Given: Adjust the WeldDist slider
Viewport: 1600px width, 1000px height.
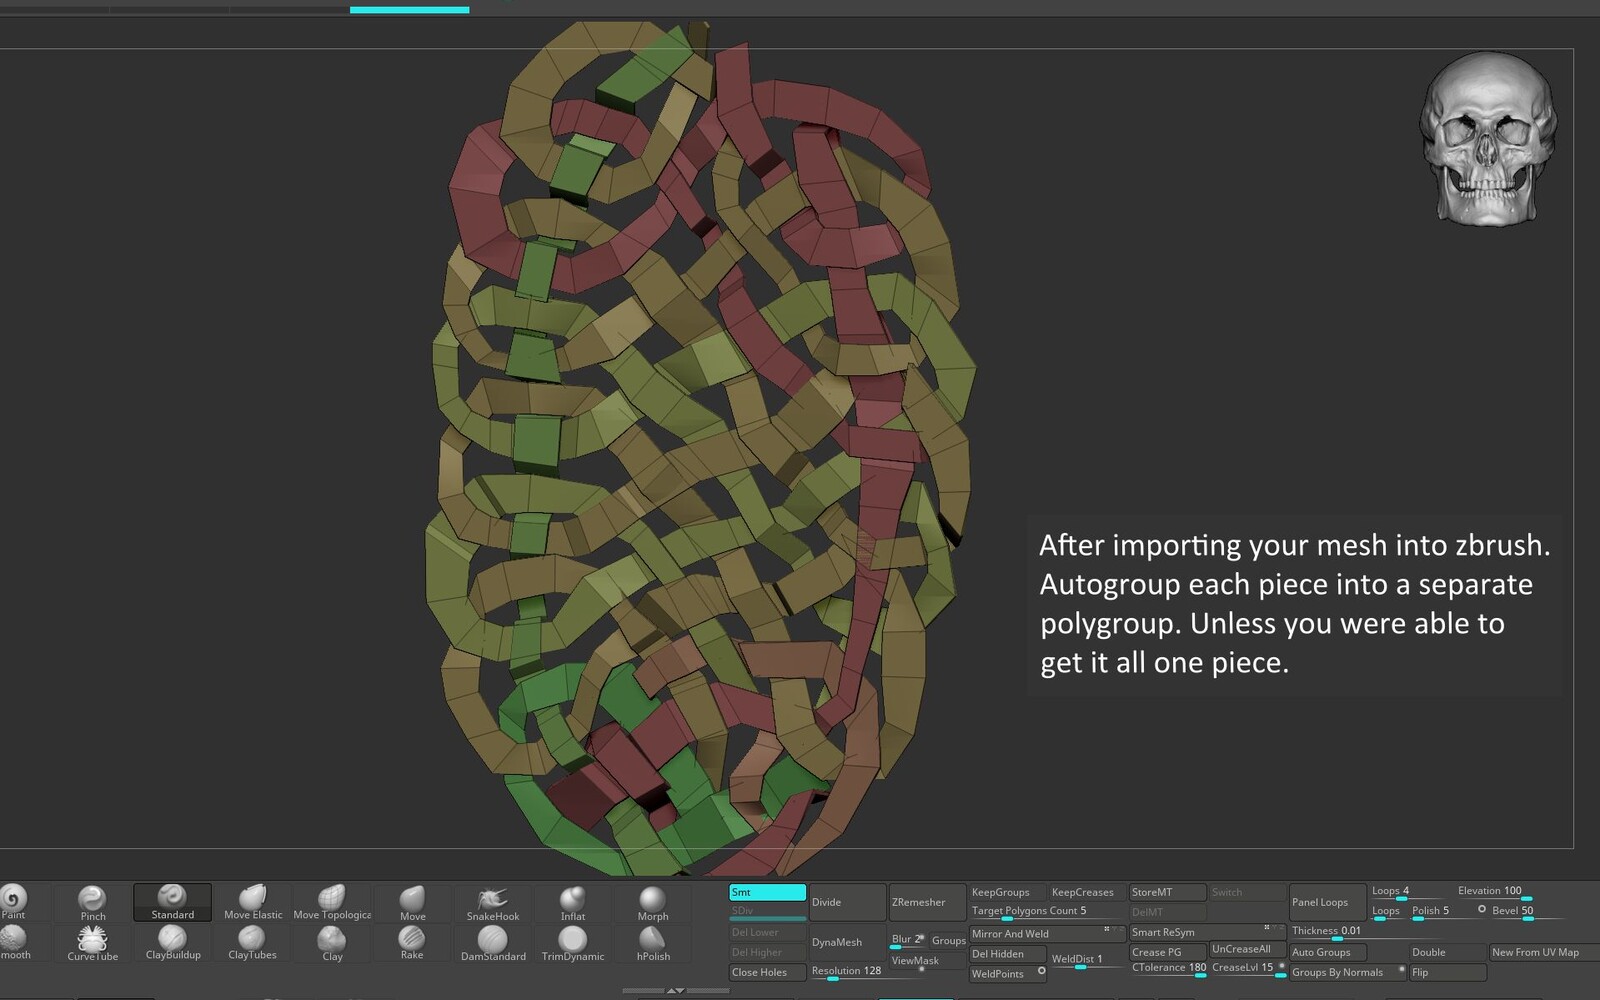Looking at the screenshot, I should click(1087, 960).
